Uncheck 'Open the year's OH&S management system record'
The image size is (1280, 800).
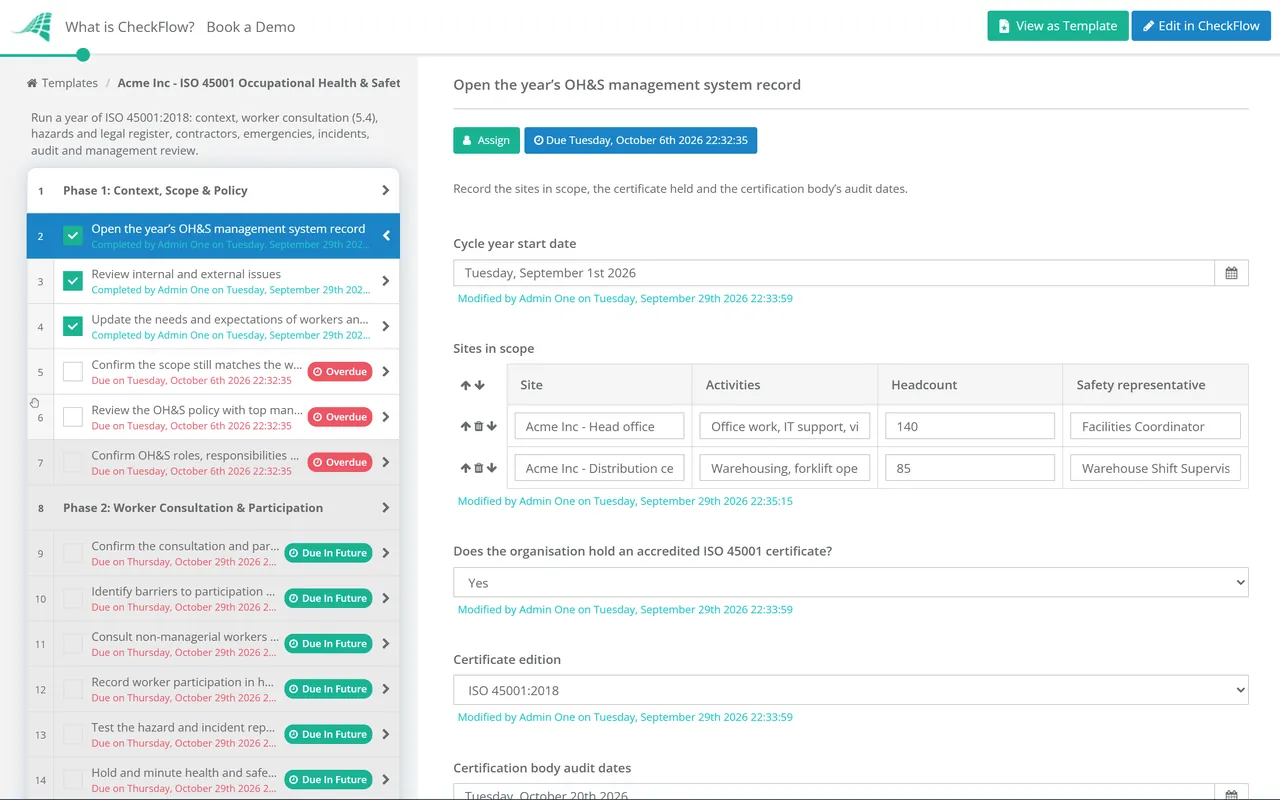73,236
